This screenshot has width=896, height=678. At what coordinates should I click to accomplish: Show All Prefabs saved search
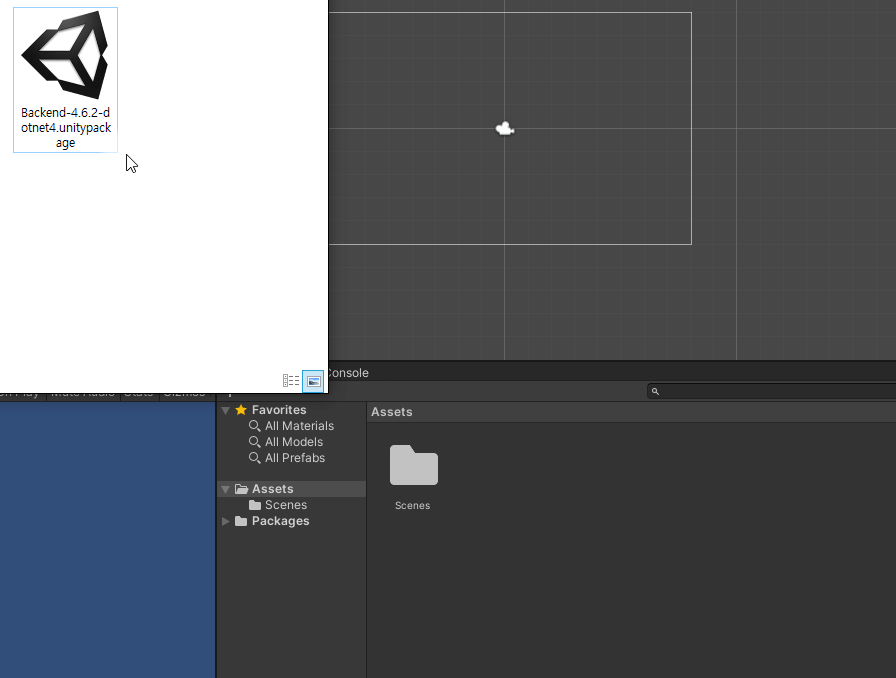295,458
